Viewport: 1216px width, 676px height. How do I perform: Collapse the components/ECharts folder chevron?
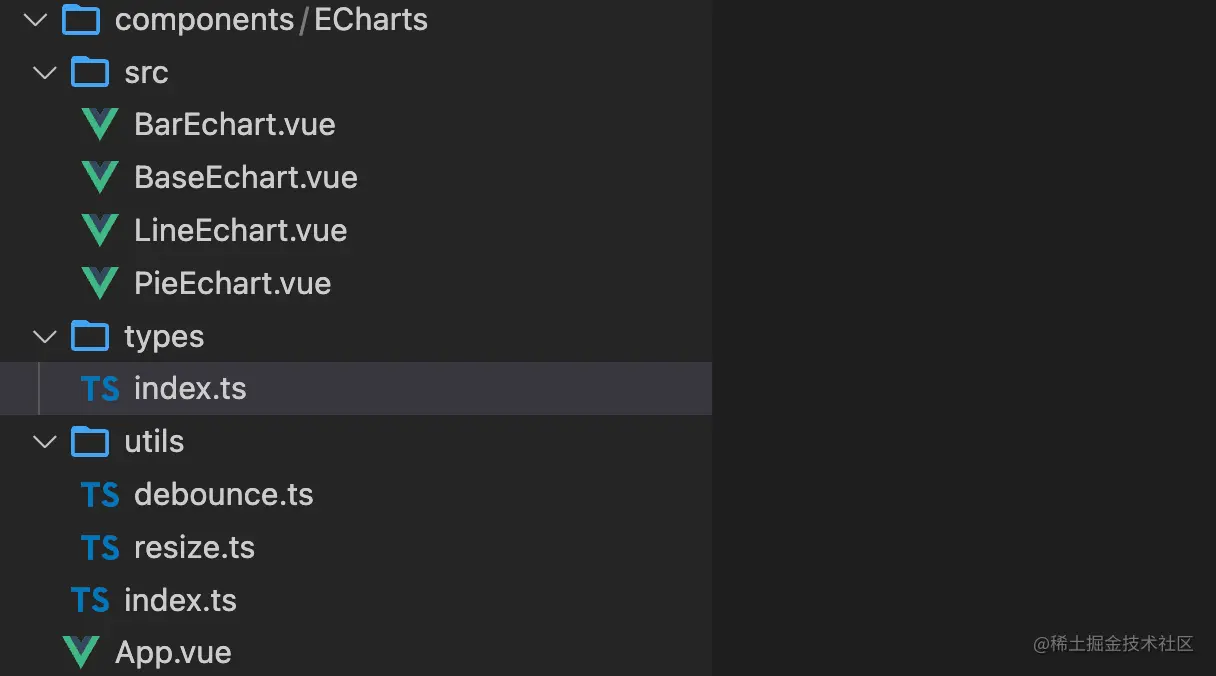pos(35,20)
